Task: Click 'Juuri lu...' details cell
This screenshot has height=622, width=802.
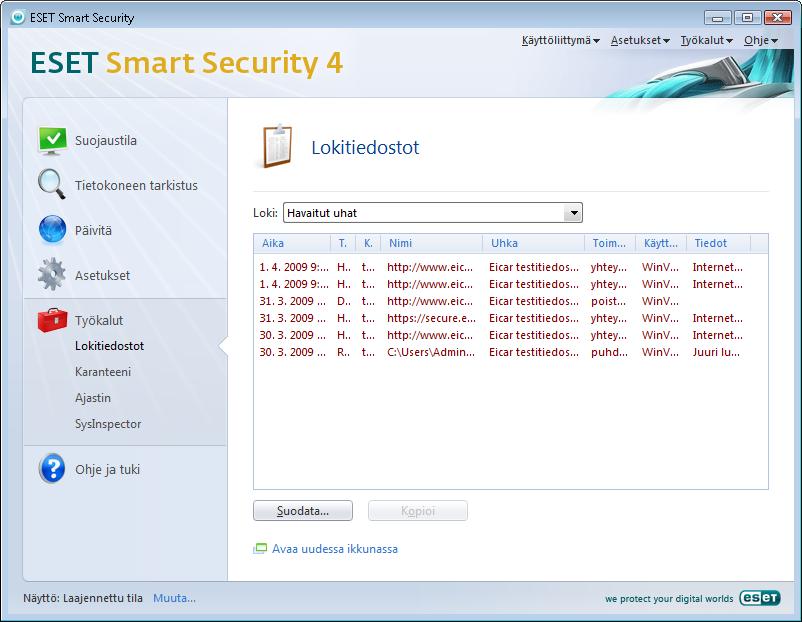Action: pos(716,352)
